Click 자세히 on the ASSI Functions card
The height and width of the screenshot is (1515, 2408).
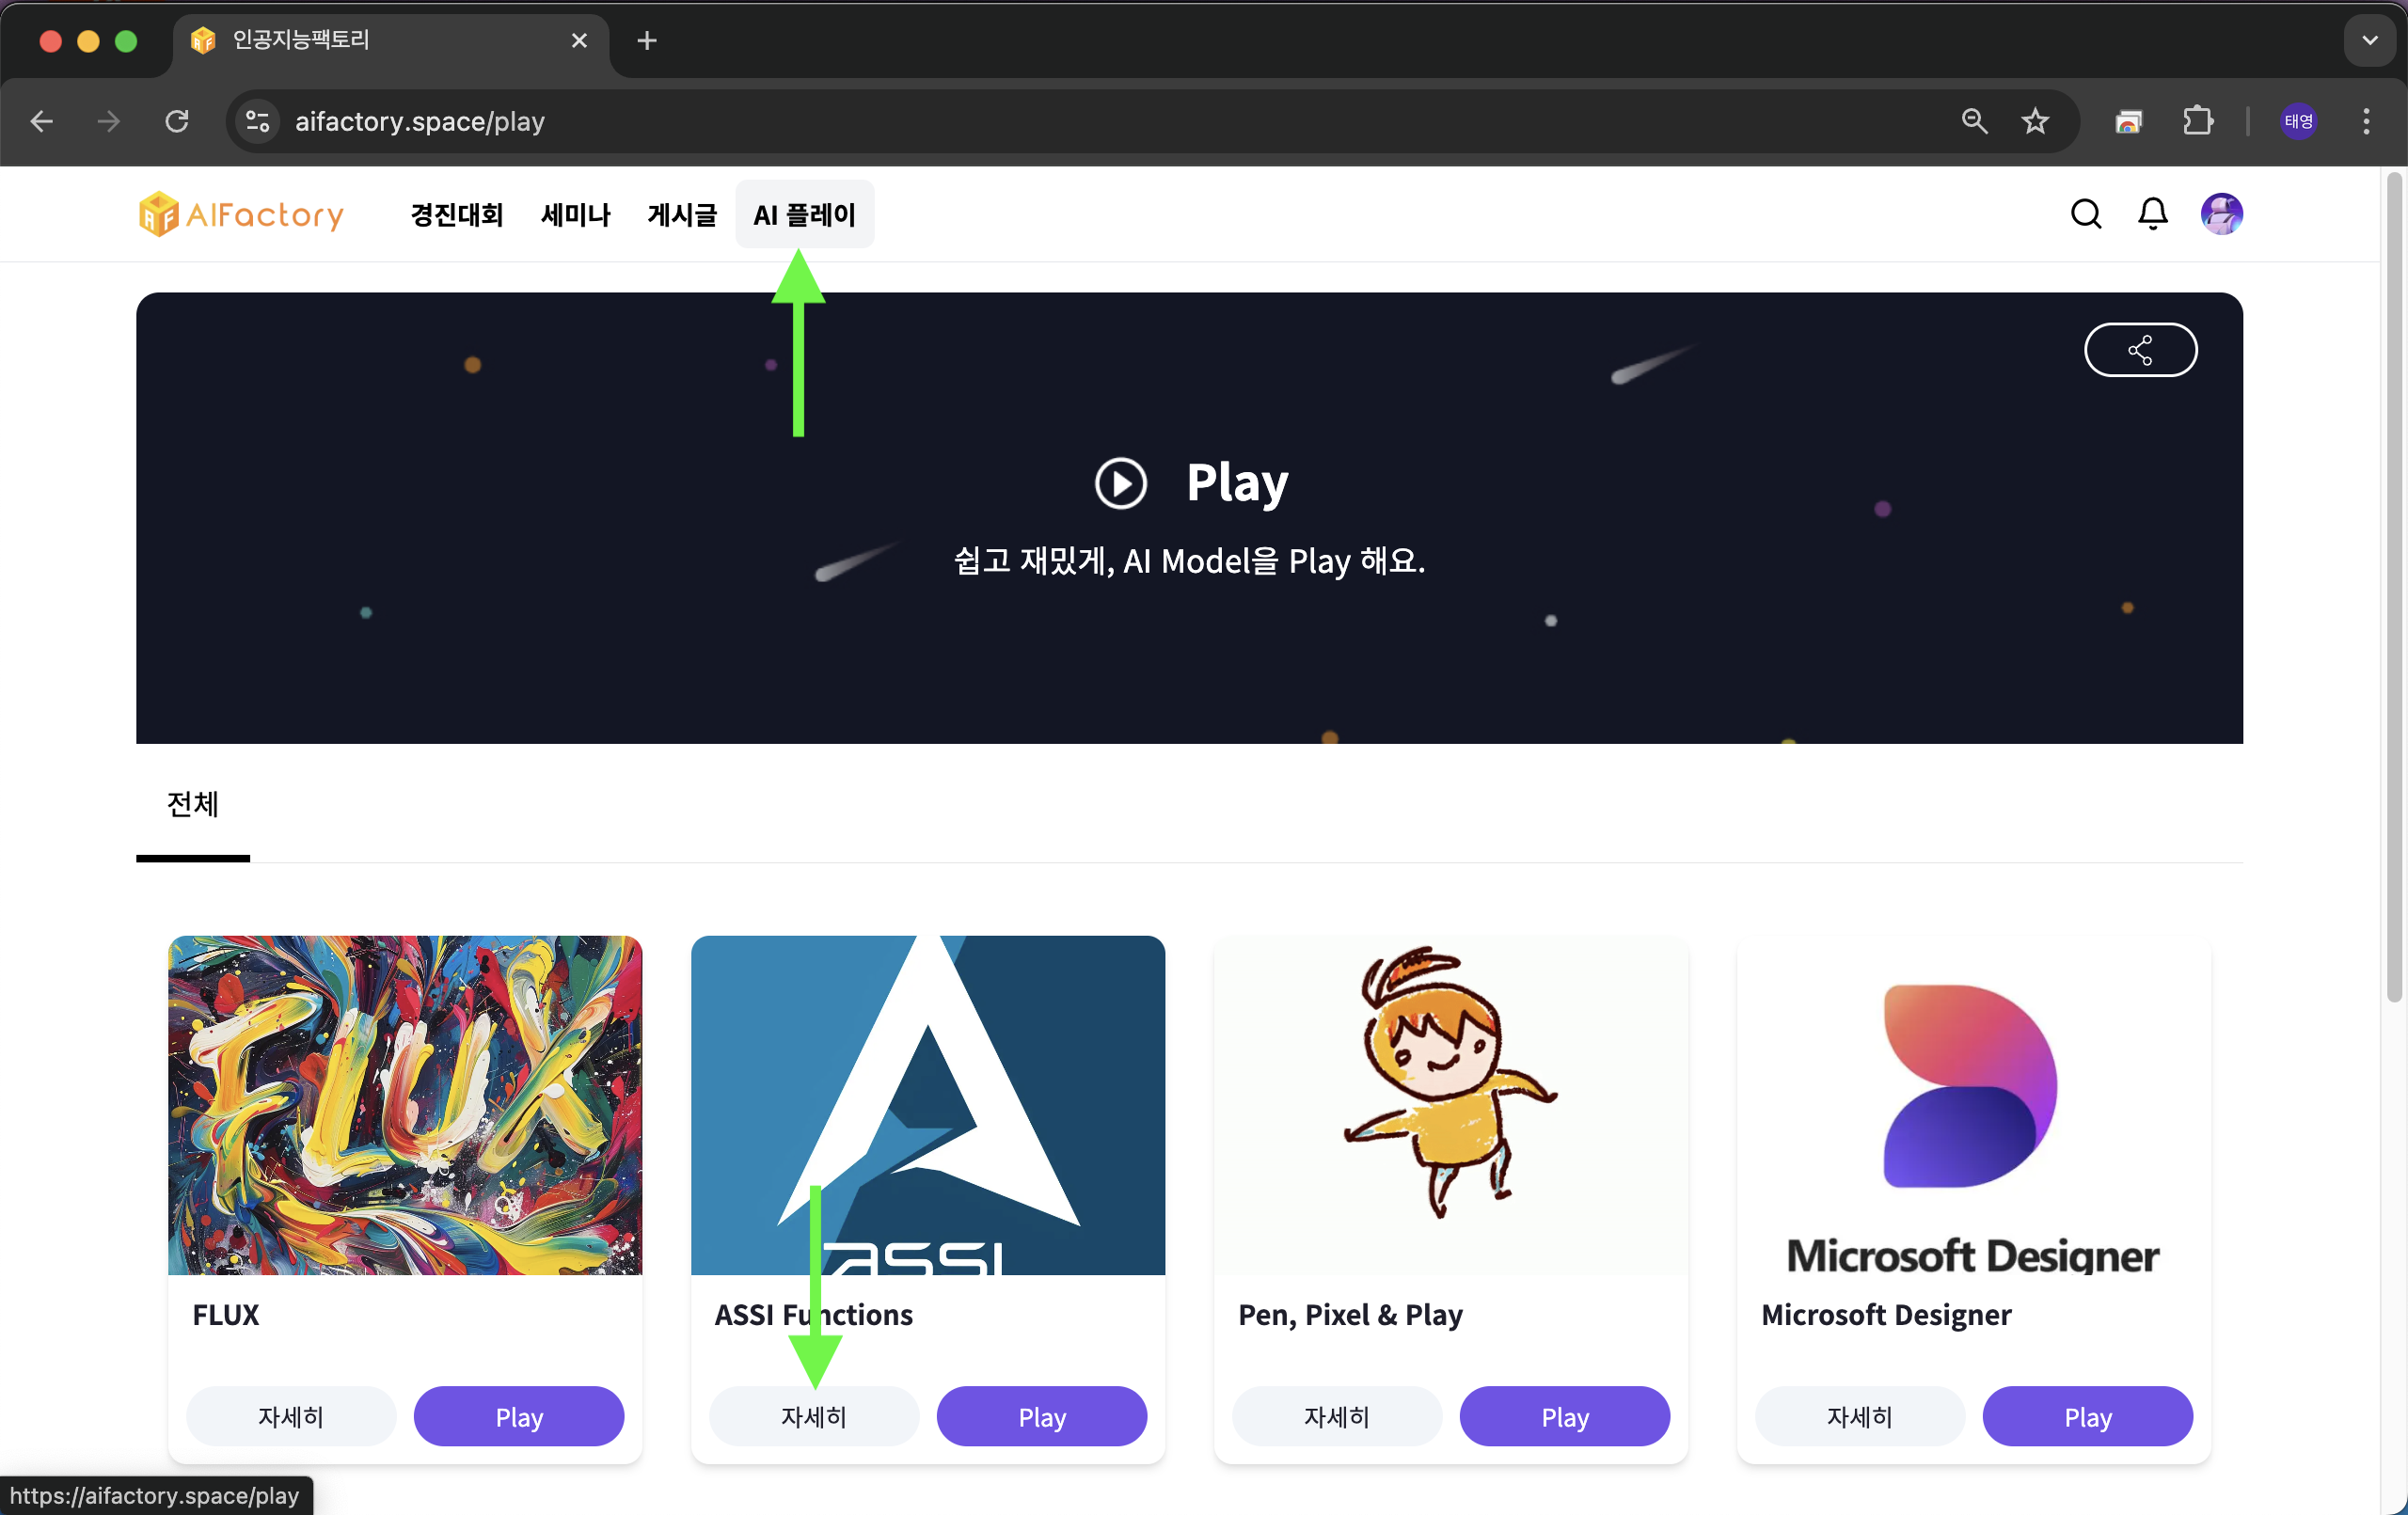click(814, 1417)
